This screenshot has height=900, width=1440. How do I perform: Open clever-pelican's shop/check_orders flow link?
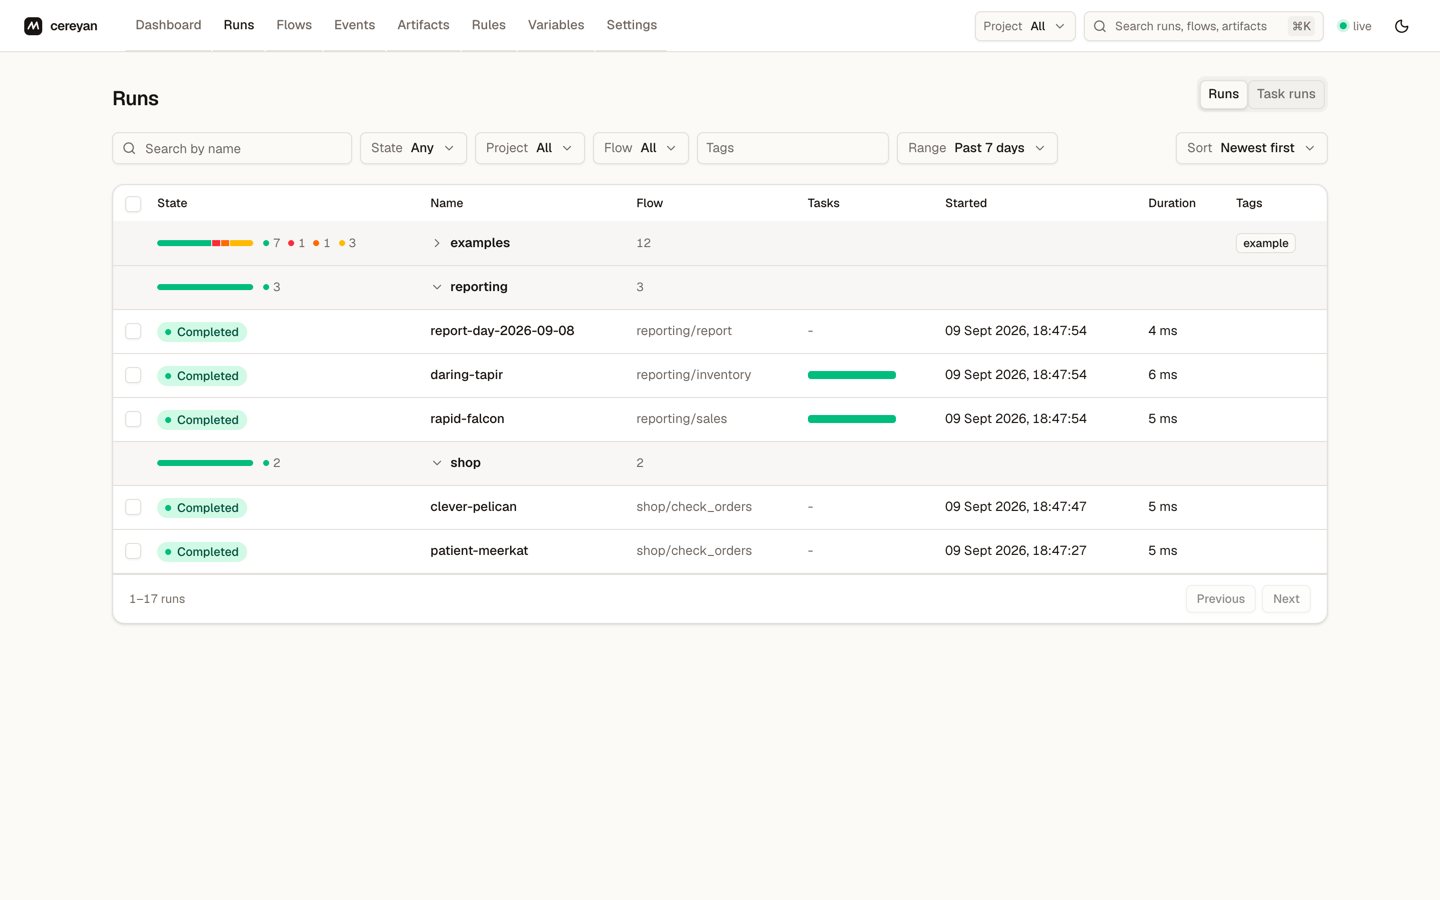(694, 507)
